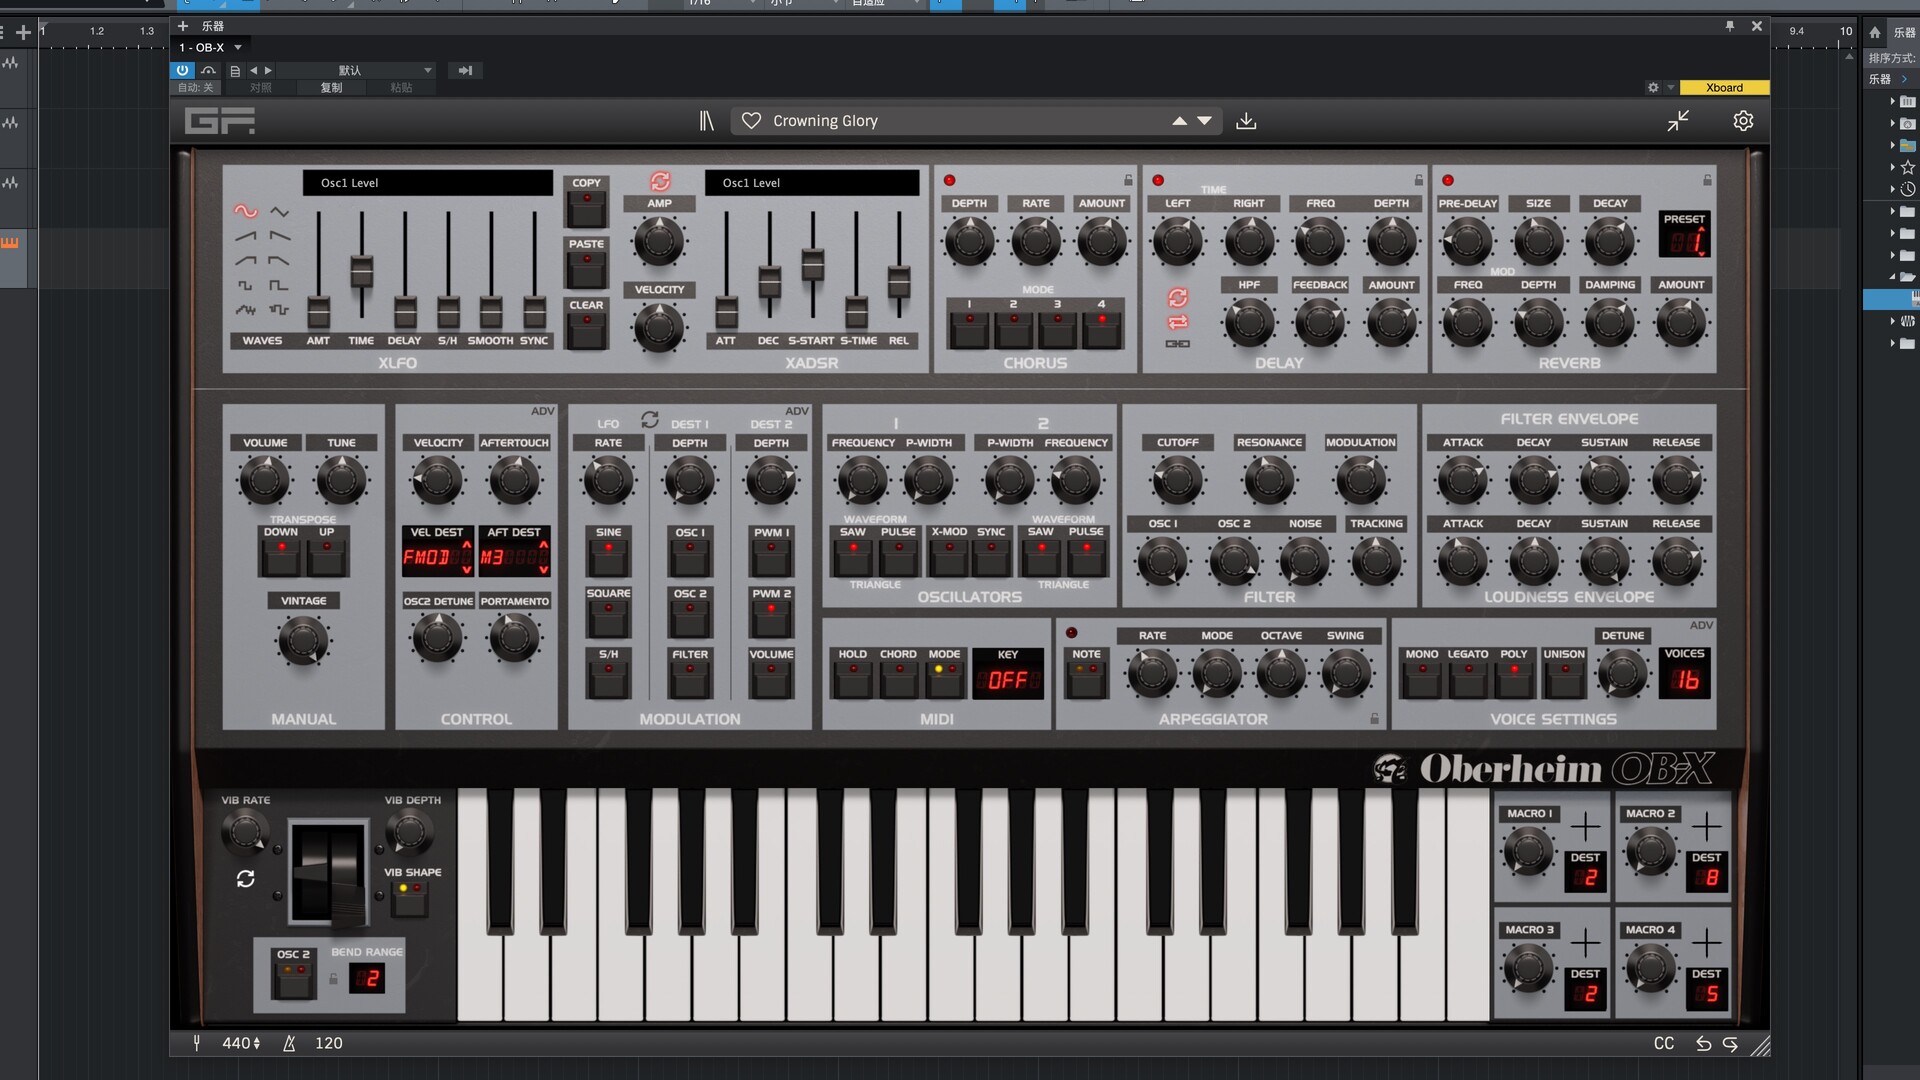This screenshot has width=1920, height=1080.
Task: Click the 对照 compare menu item
Action: point(261,88)
